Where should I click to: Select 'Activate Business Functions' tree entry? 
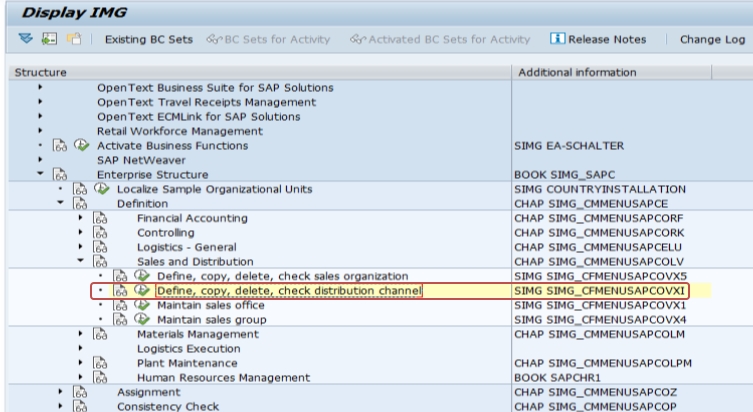point(172,145)
